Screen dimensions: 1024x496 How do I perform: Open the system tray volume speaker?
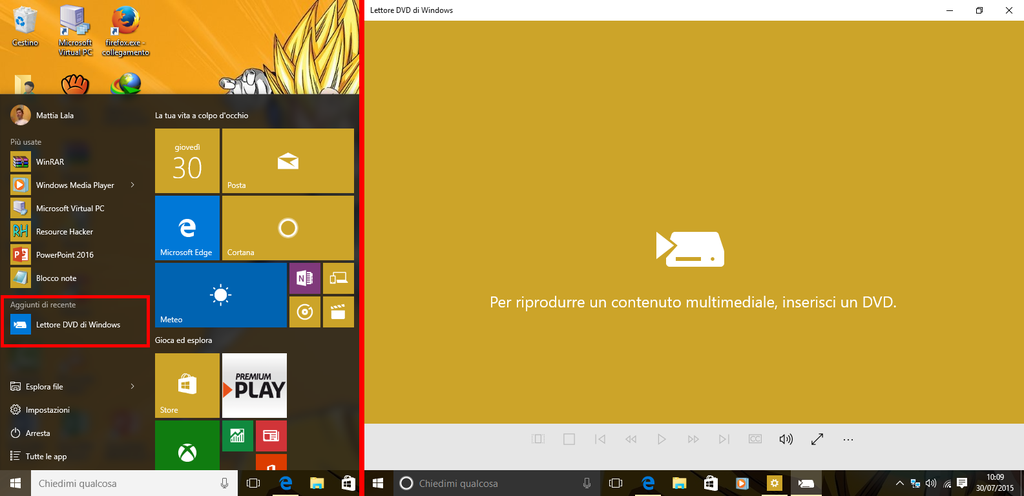point(931,484)
